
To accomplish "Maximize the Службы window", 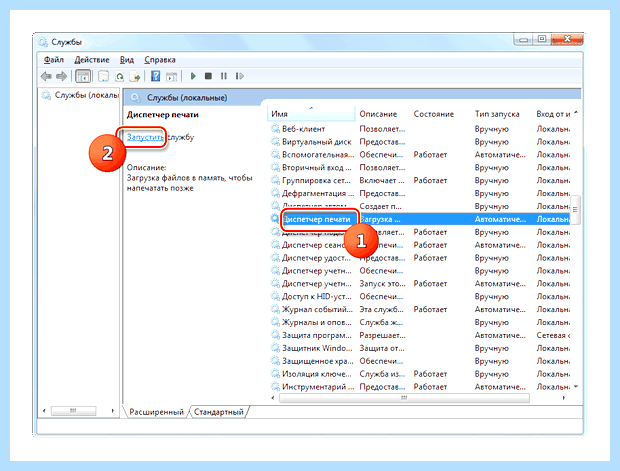I will 542,39.
